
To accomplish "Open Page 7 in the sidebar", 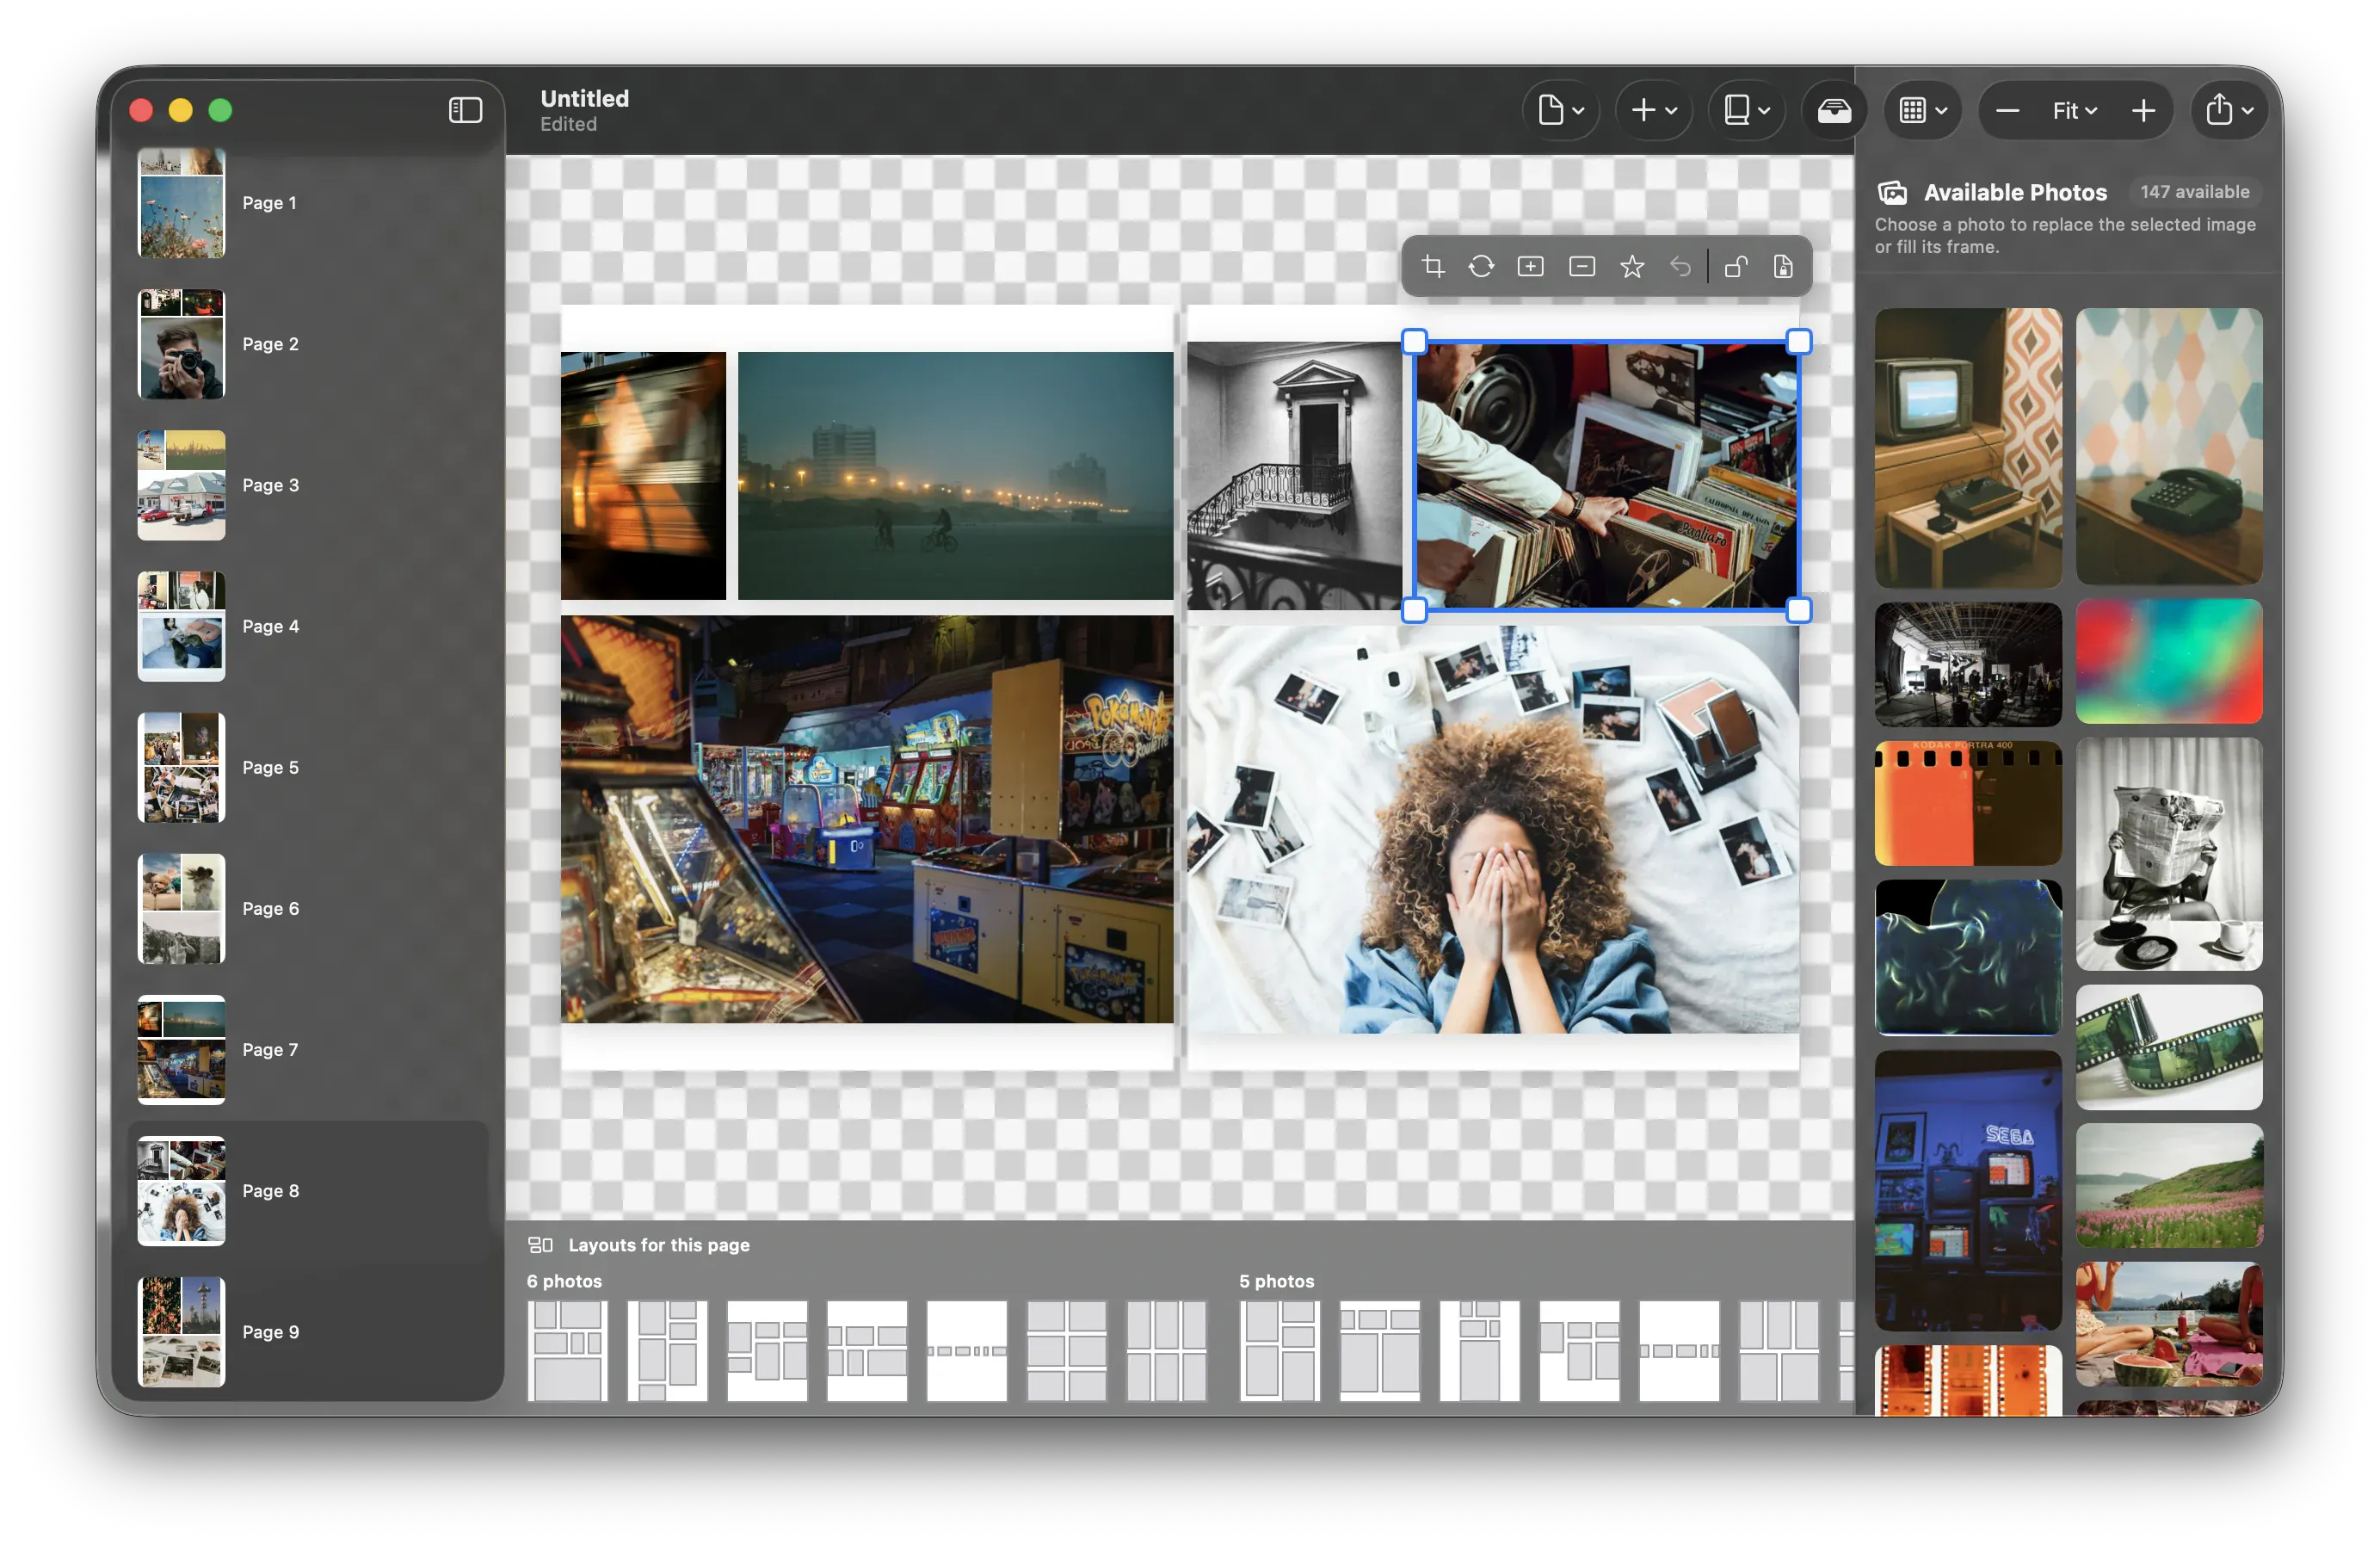I will (x=308, y=1049).
